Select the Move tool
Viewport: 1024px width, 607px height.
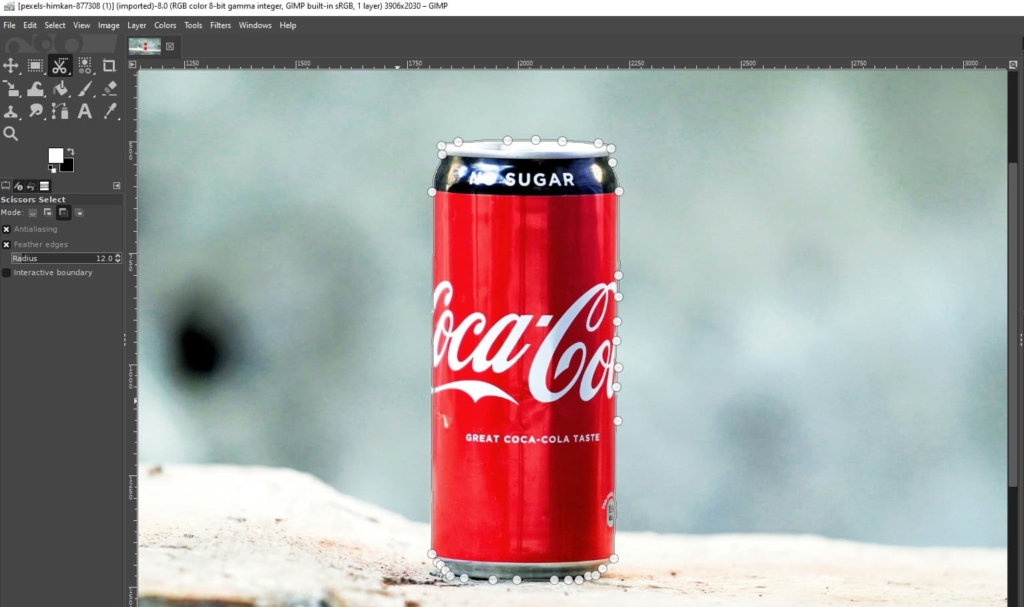pos(11,66)
